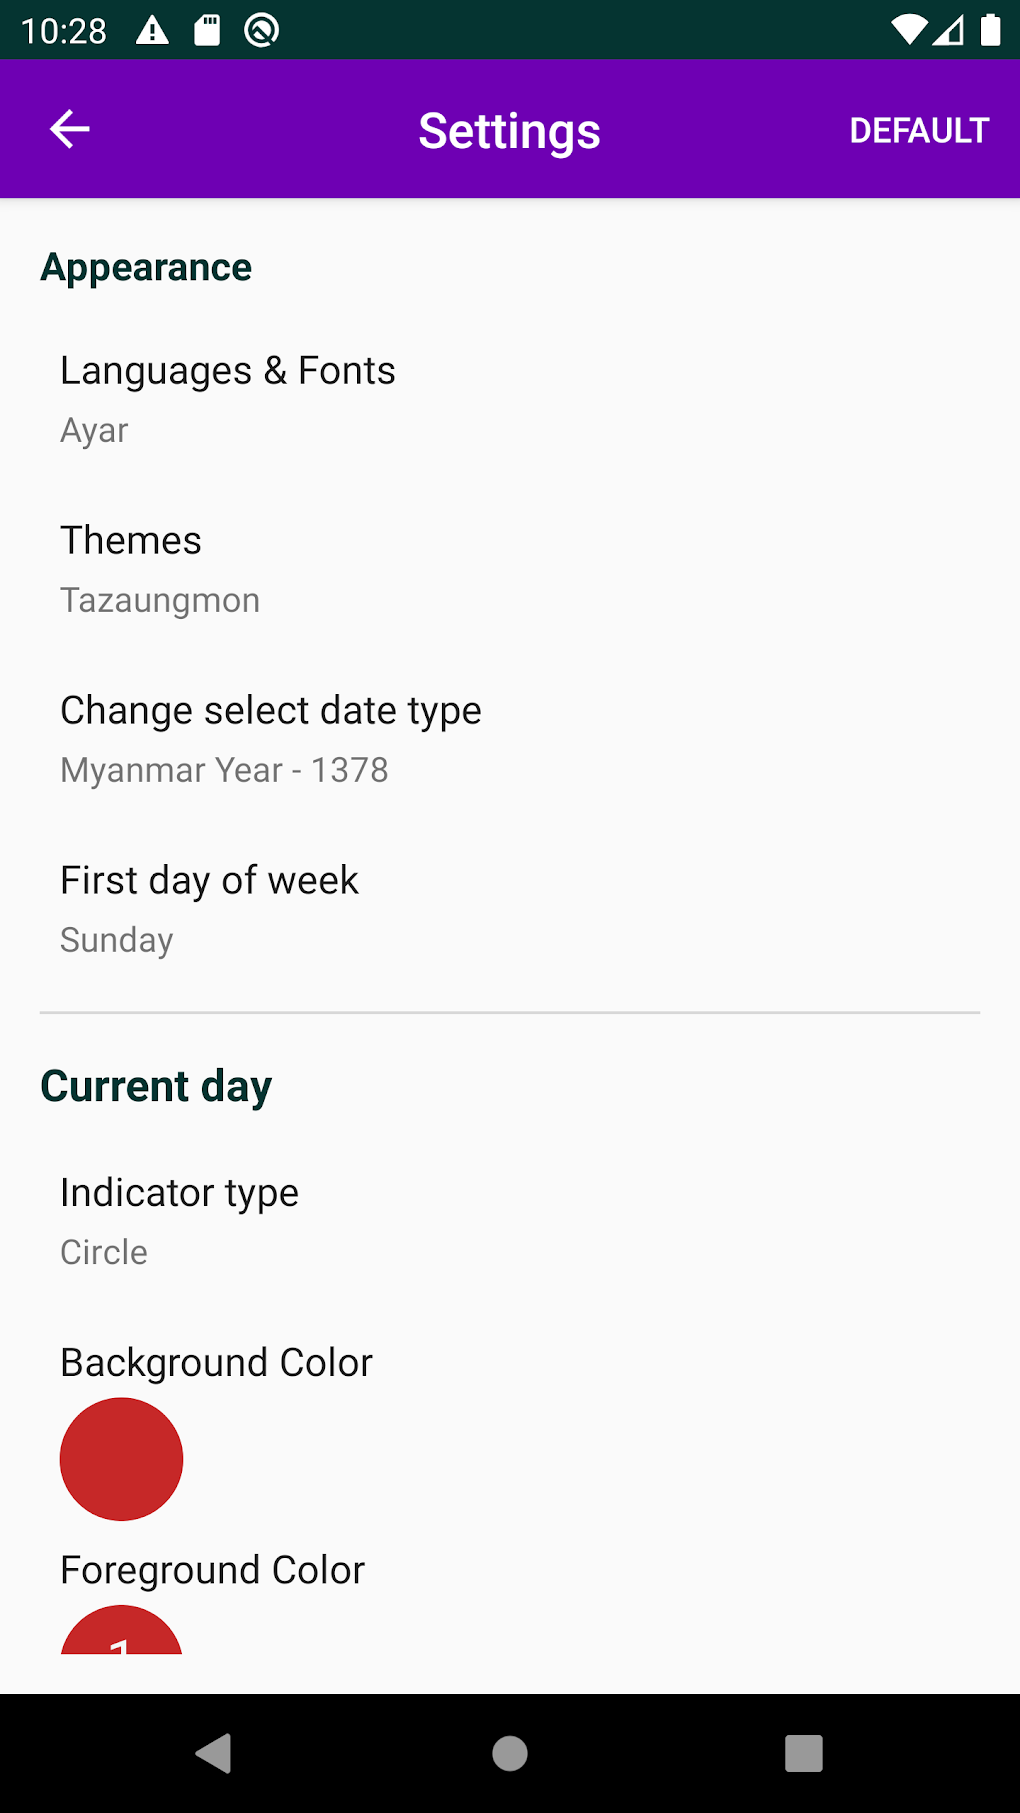Image resolution: width=1020 pixels, height=1813 pixels.
Task: Tap the Foreground Color swatch
Action: (121, 1631)
